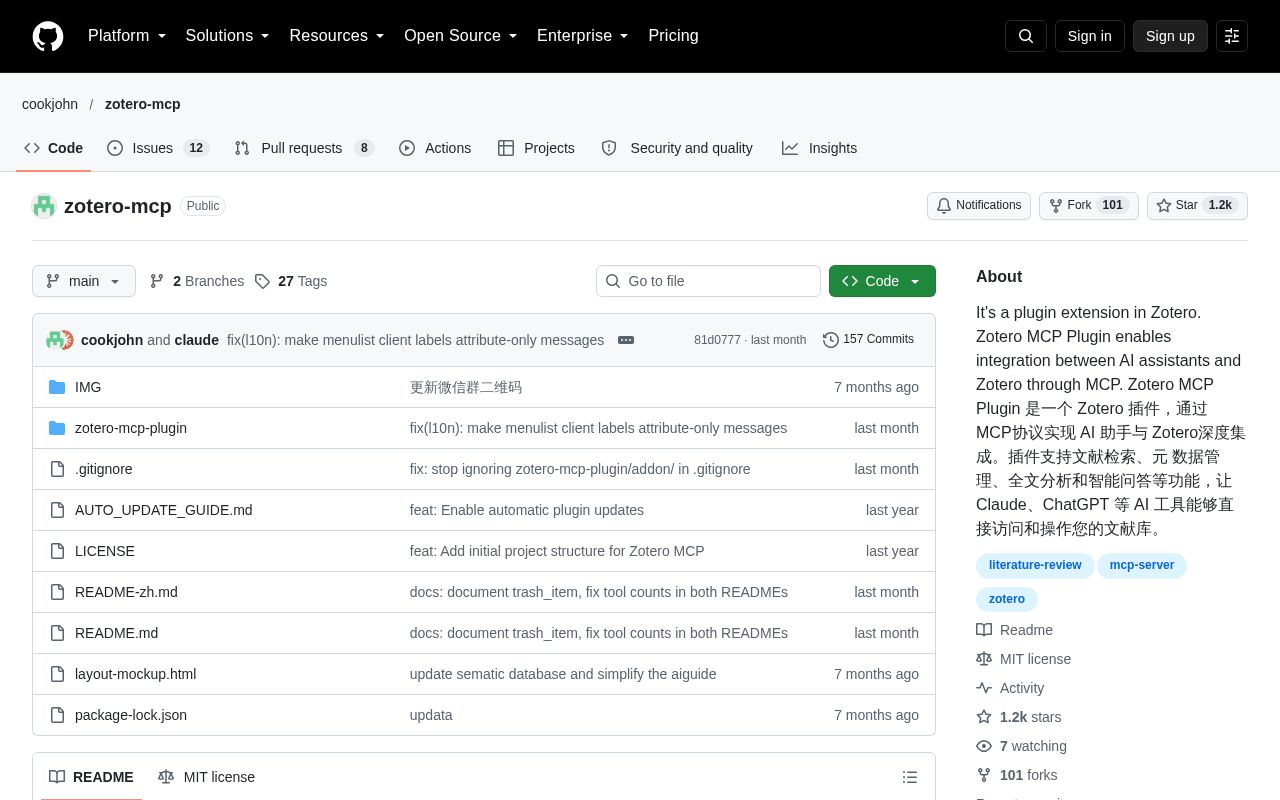Open the Security and quality tab
This screenshot has width=1280, height=800.
tap(677, 148)
